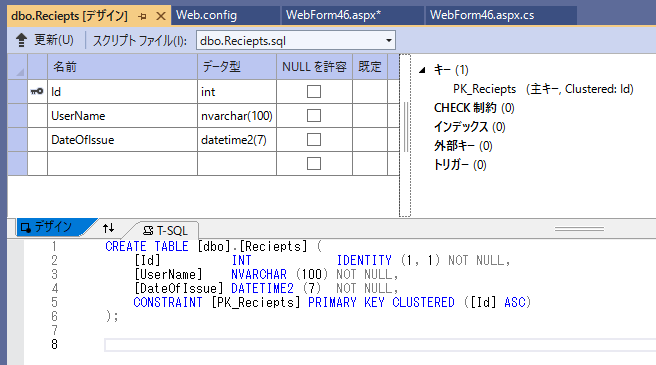Select 外部キー (0) item

[x=463, y=146]
